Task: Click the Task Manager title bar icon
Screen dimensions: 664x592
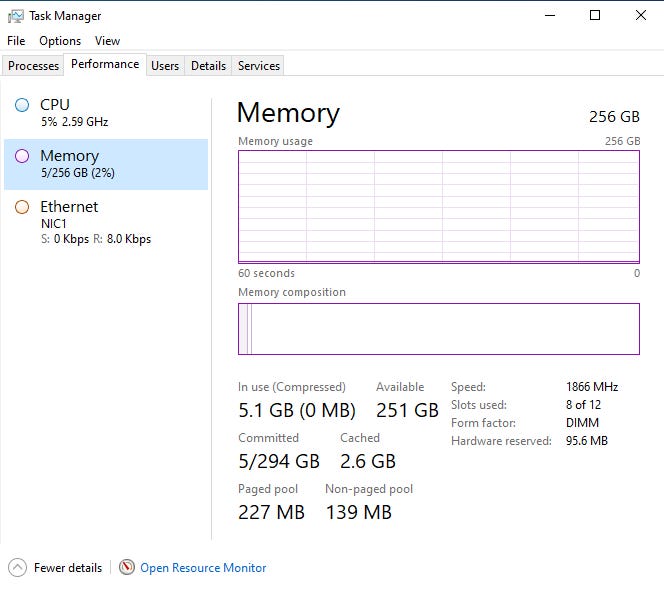Action: click(15, 16)
